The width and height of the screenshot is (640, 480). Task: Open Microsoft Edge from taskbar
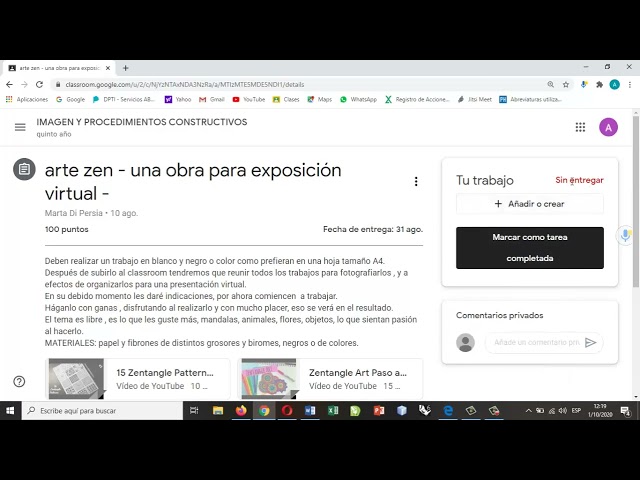click(x=448, y=411)
